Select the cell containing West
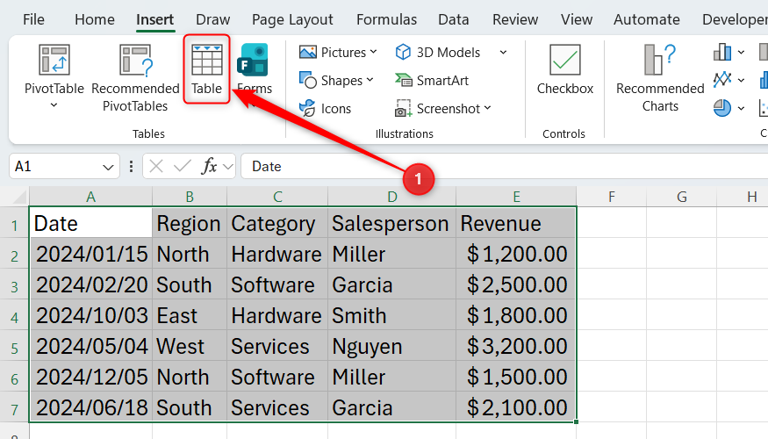Screen dimensions: 768x439 (190, 346)
